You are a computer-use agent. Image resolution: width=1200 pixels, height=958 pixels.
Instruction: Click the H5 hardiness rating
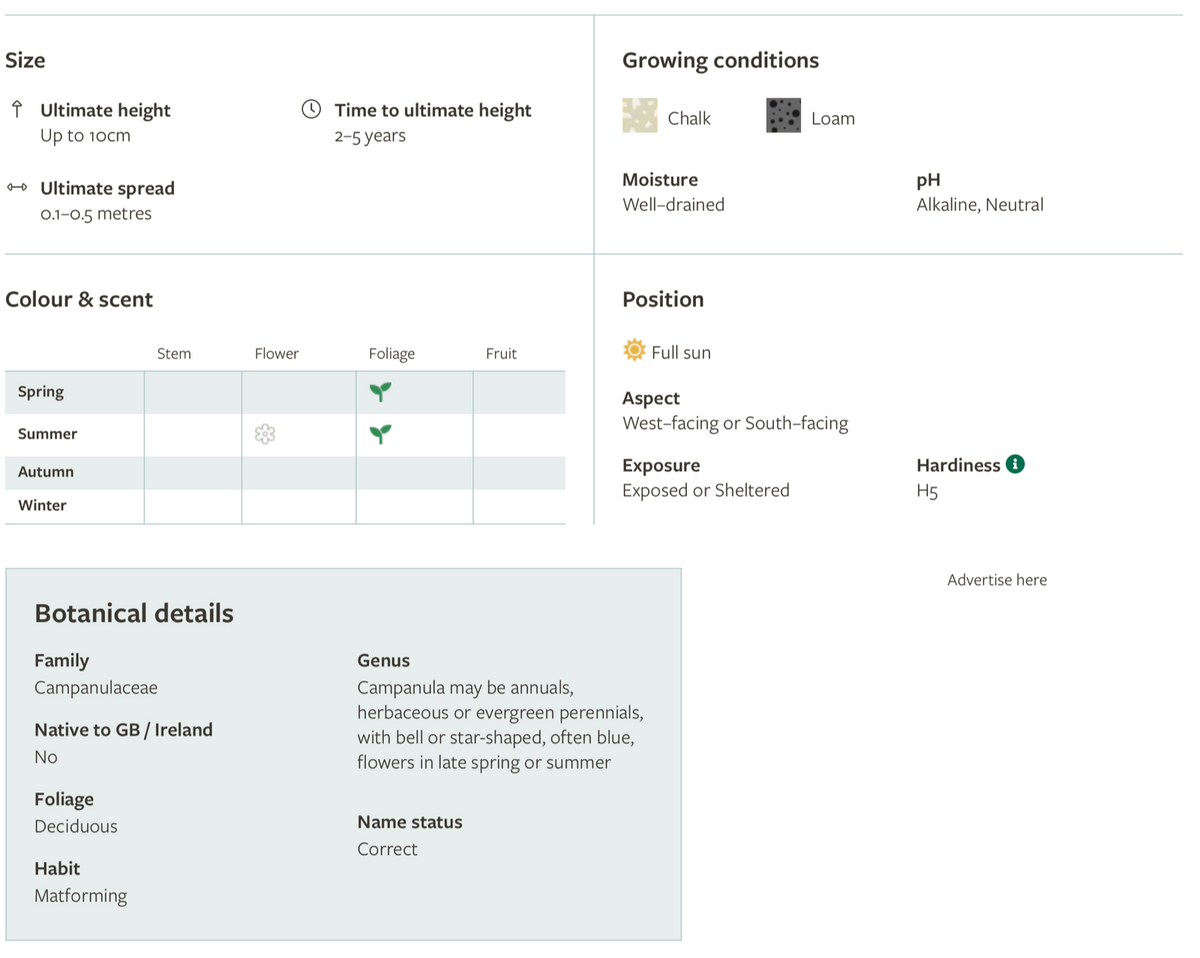927,491
